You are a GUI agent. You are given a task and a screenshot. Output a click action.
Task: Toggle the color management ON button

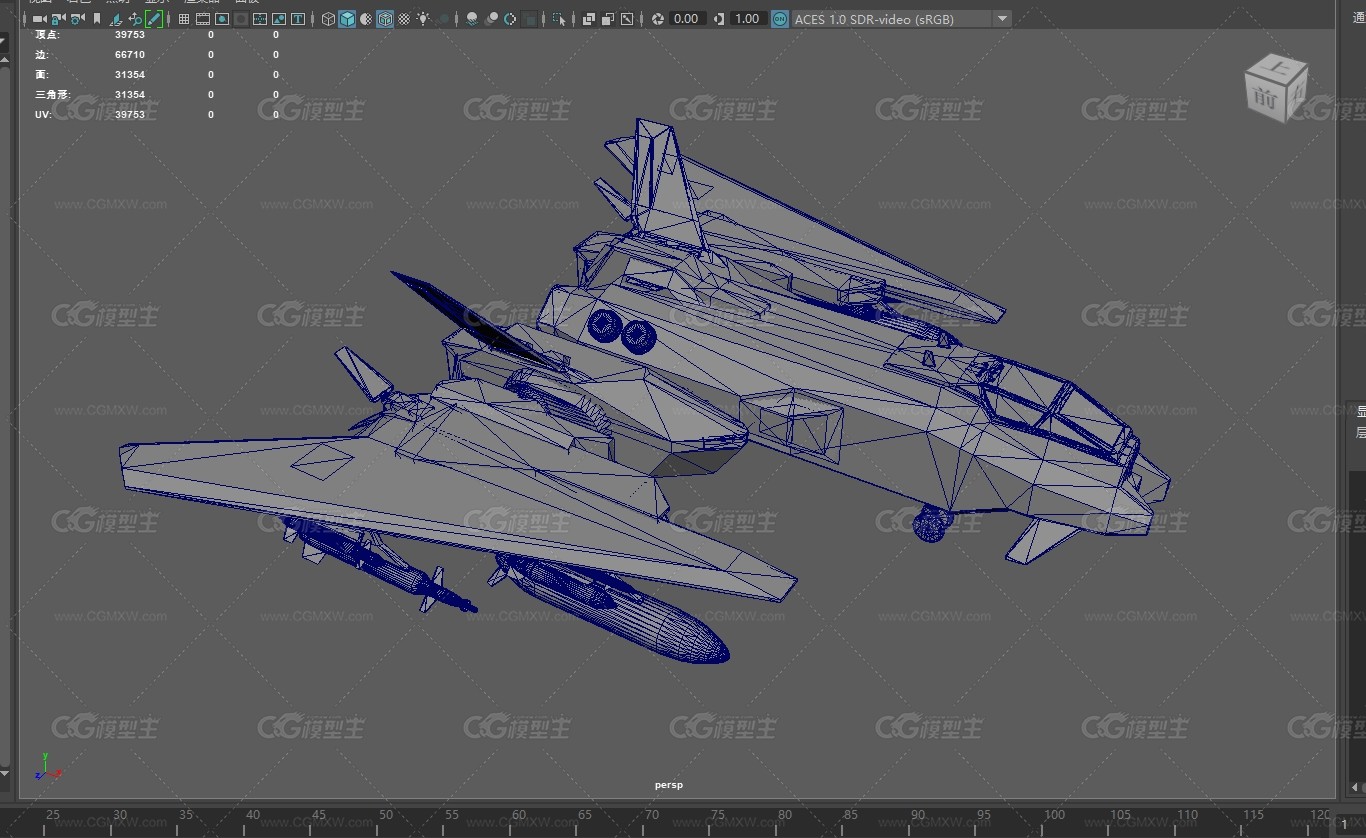(780, 19)
